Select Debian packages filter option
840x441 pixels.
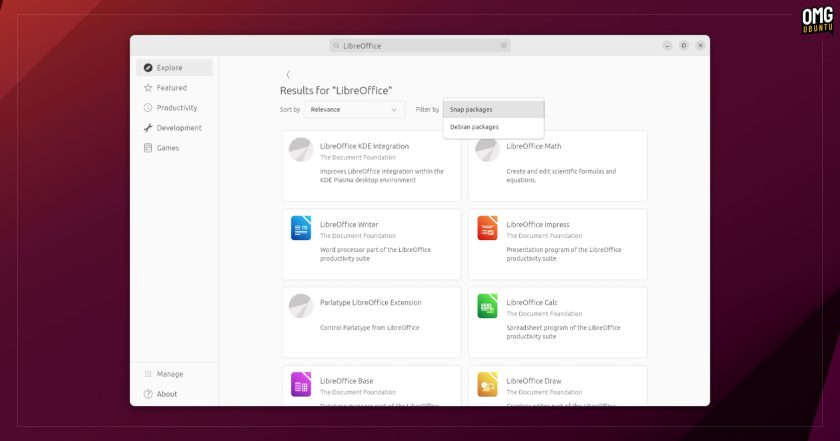(493, 127)
